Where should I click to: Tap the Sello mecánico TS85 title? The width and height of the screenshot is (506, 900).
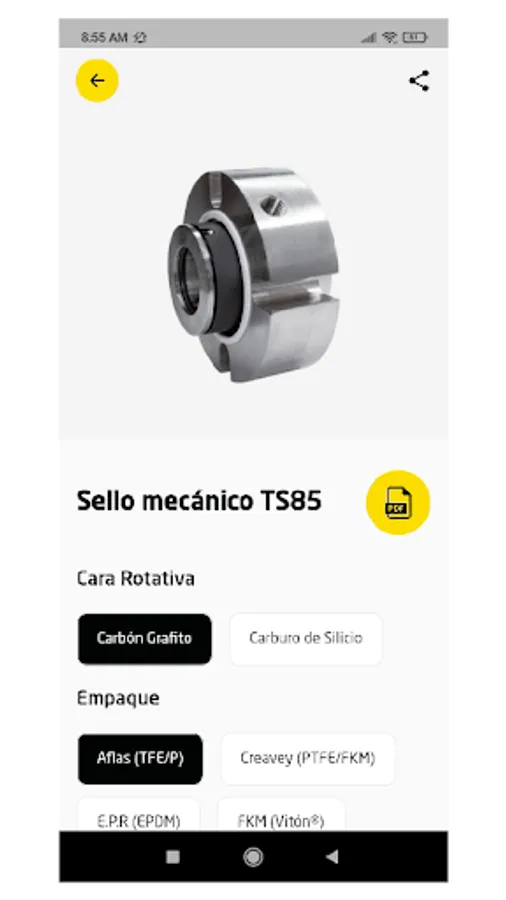[199, 501]
